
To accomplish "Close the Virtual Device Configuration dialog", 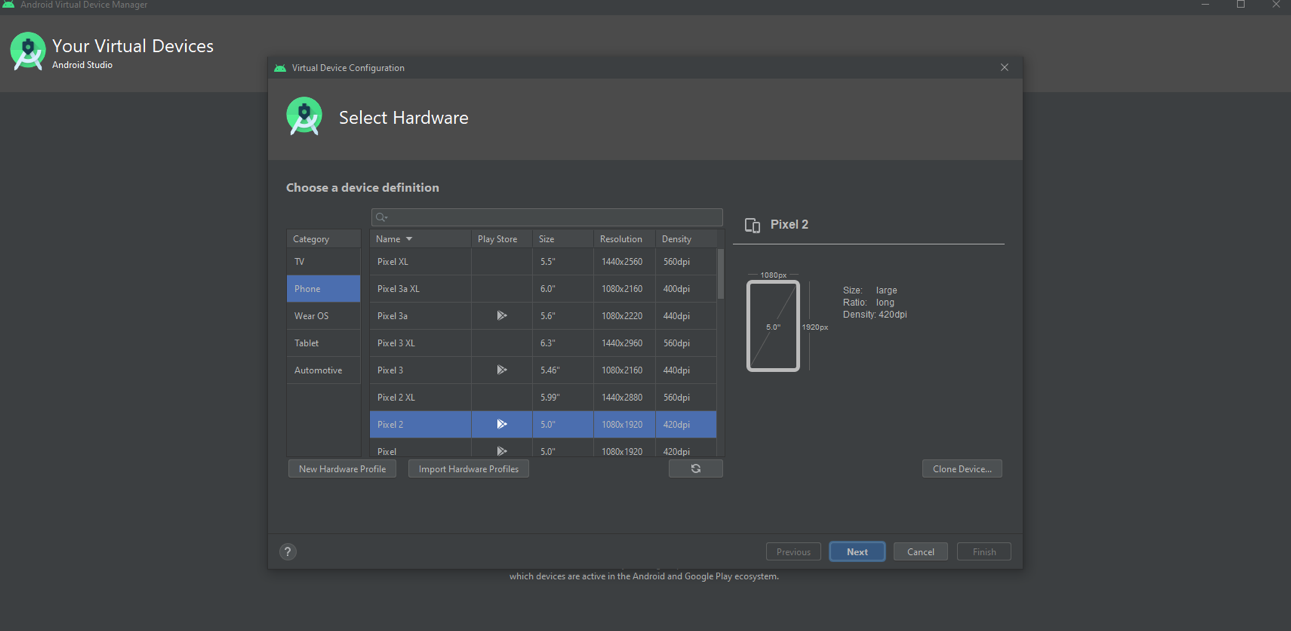I will point(1004,68).
